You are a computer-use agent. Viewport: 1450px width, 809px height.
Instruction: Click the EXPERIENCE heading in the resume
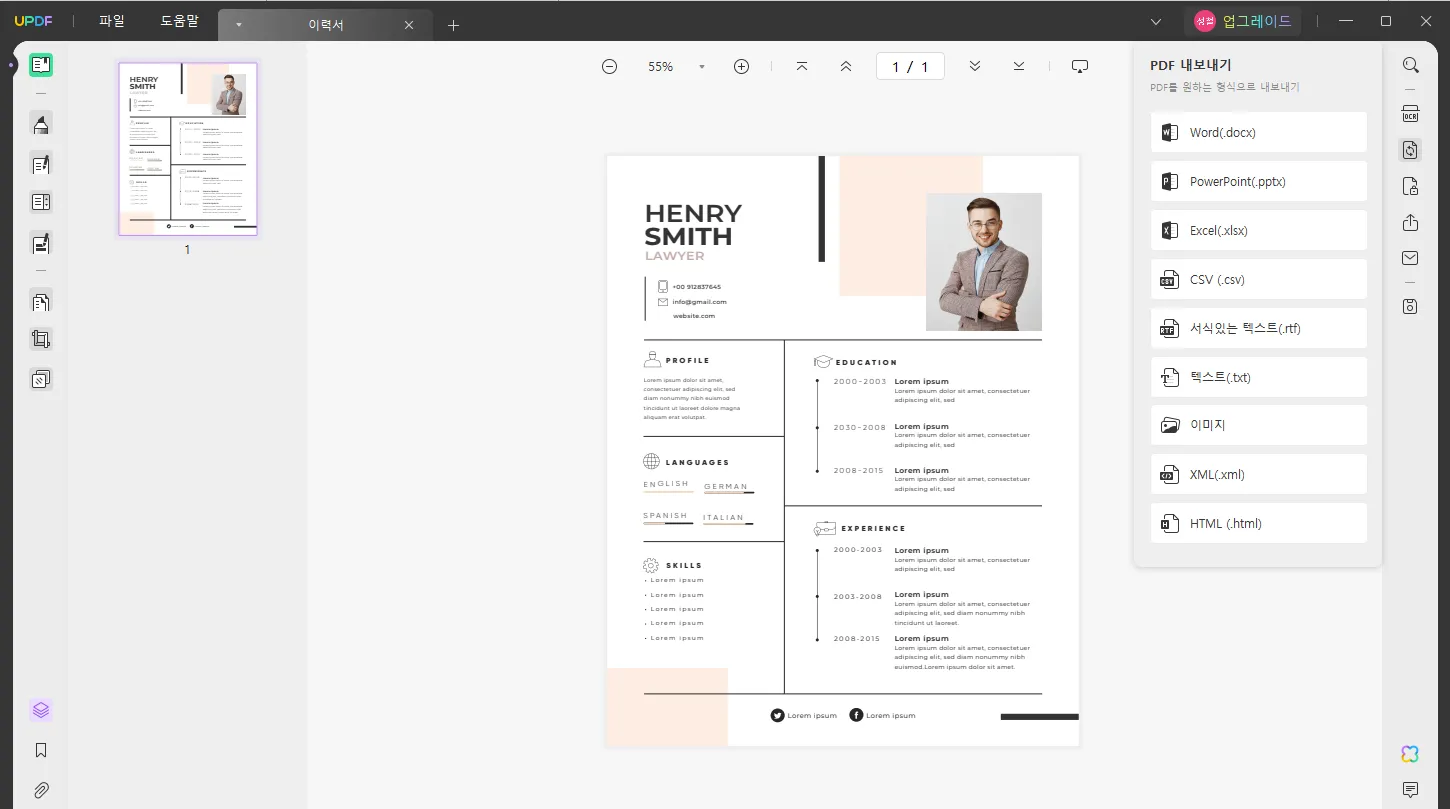(x=873, y=528)
